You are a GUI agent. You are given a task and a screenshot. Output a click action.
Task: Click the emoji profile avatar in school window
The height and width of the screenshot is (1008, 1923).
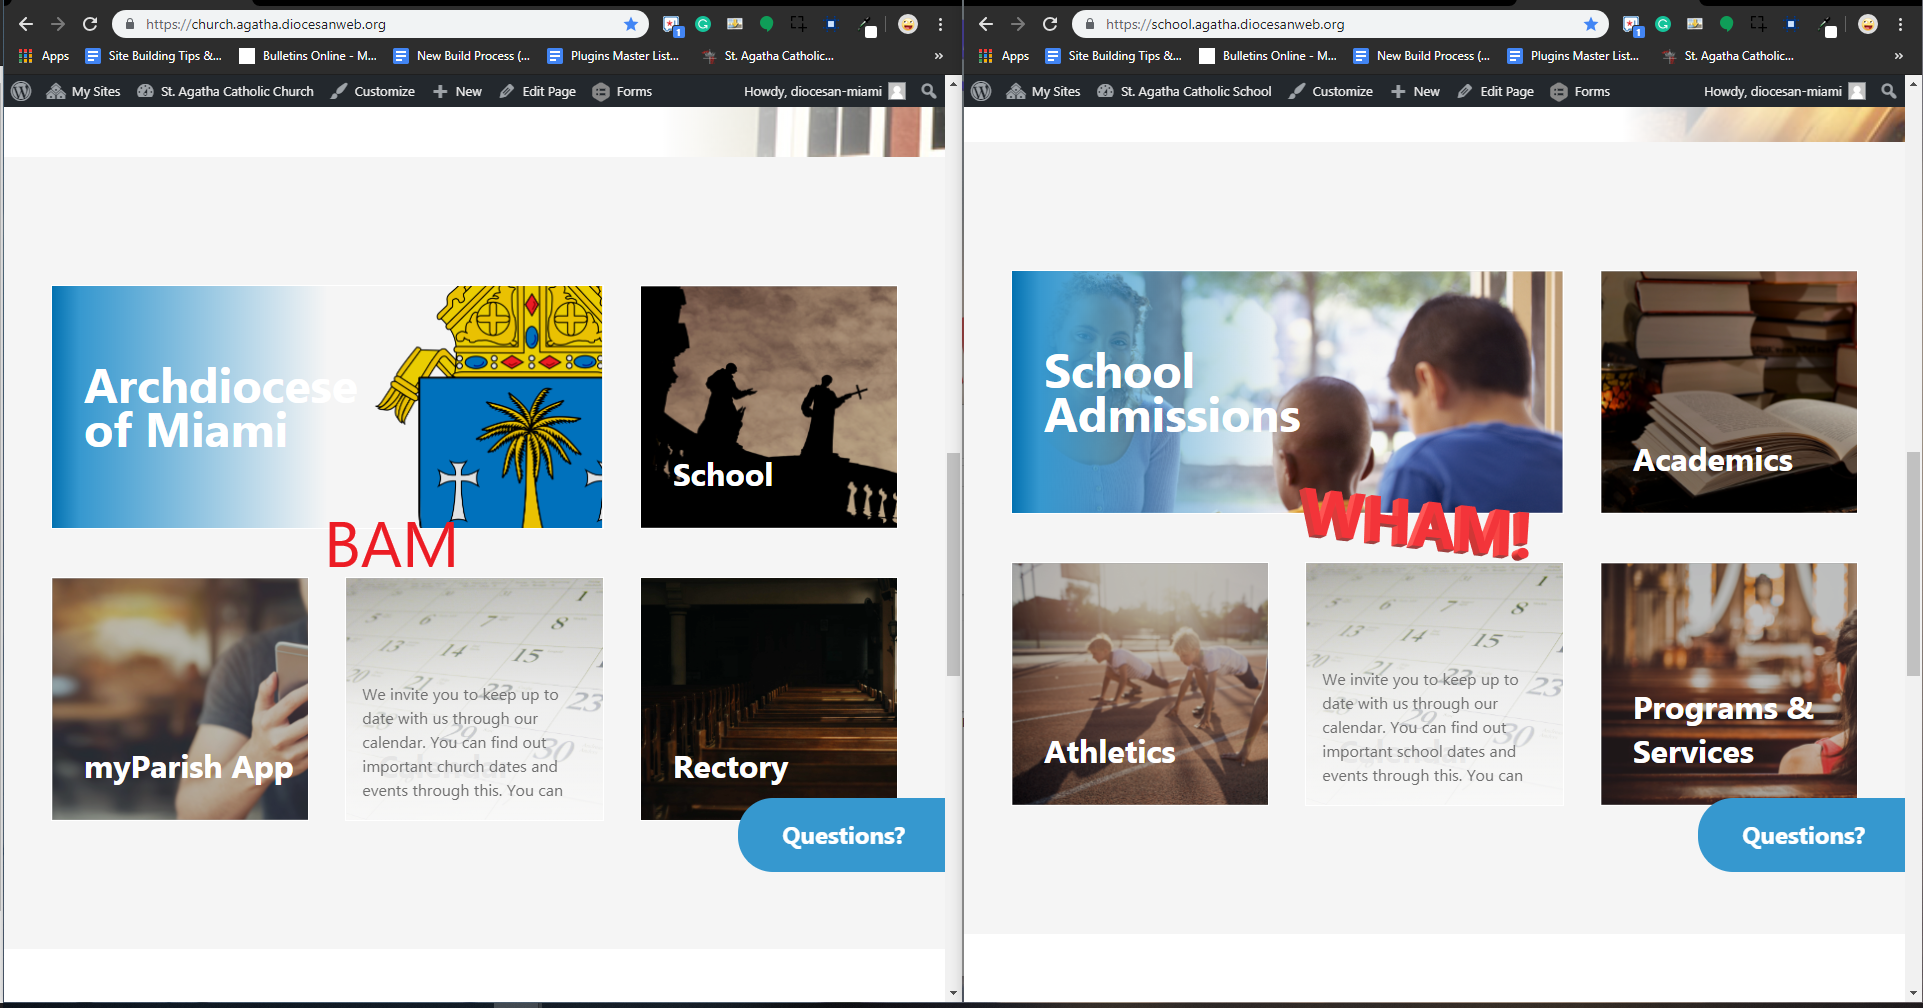click(1867, 24)
